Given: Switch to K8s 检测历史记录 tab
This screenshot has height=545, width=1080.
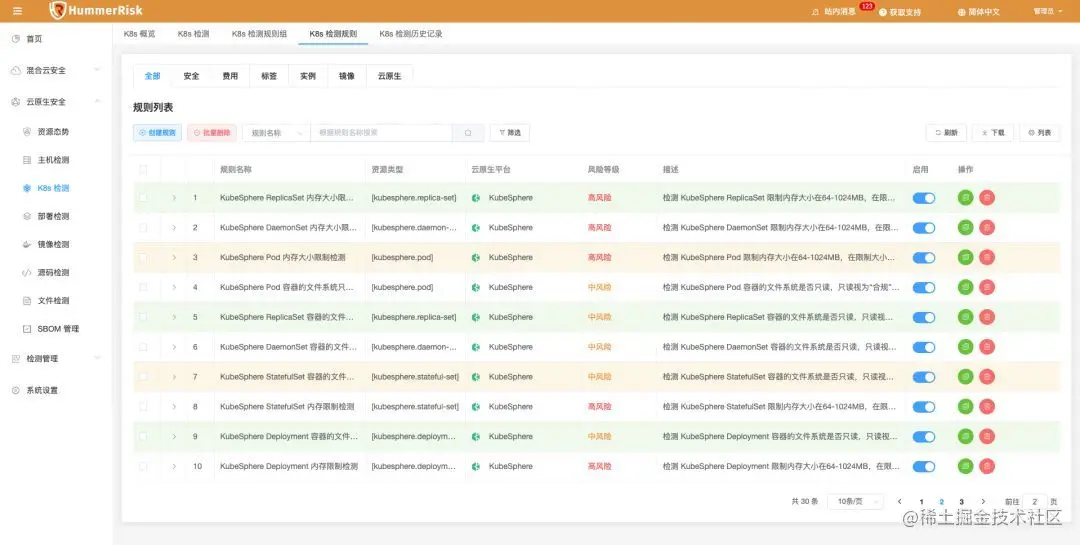Looking at the screenshot, I should tap(411, 33).
